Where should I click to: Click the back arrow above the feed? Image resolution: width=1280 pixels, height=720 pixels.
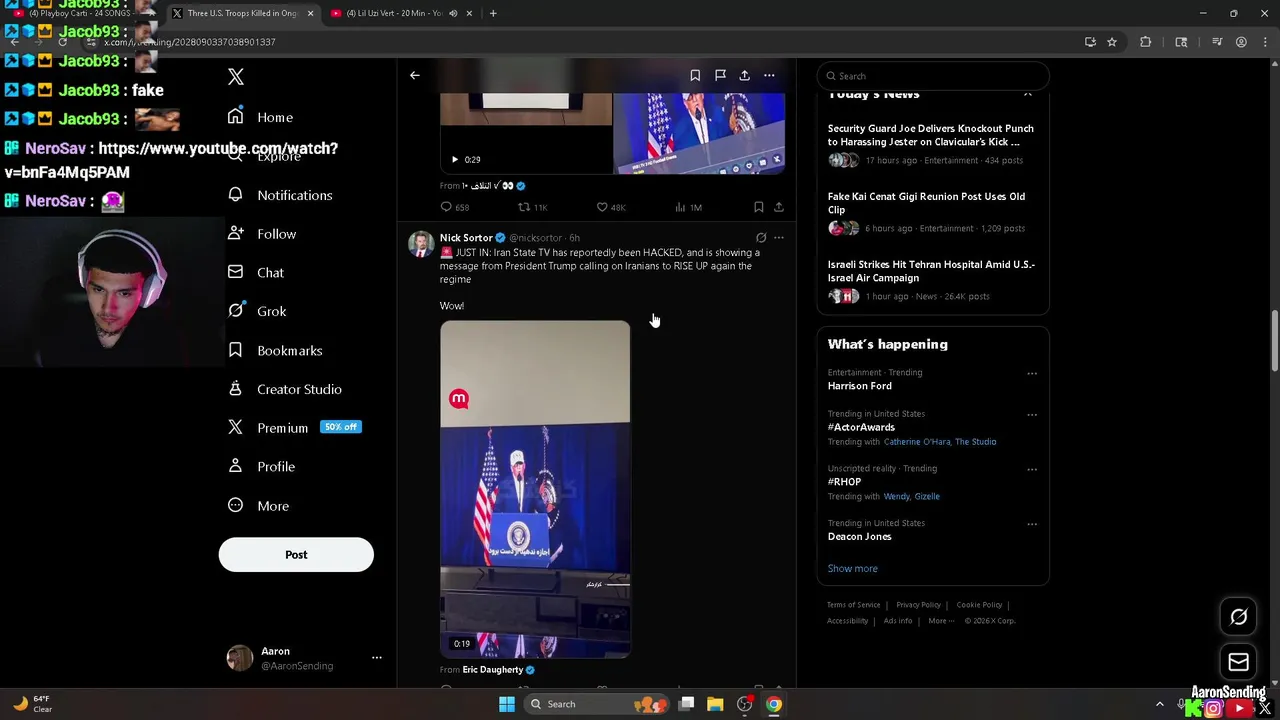pyautogui.click(x=414, y=76)
